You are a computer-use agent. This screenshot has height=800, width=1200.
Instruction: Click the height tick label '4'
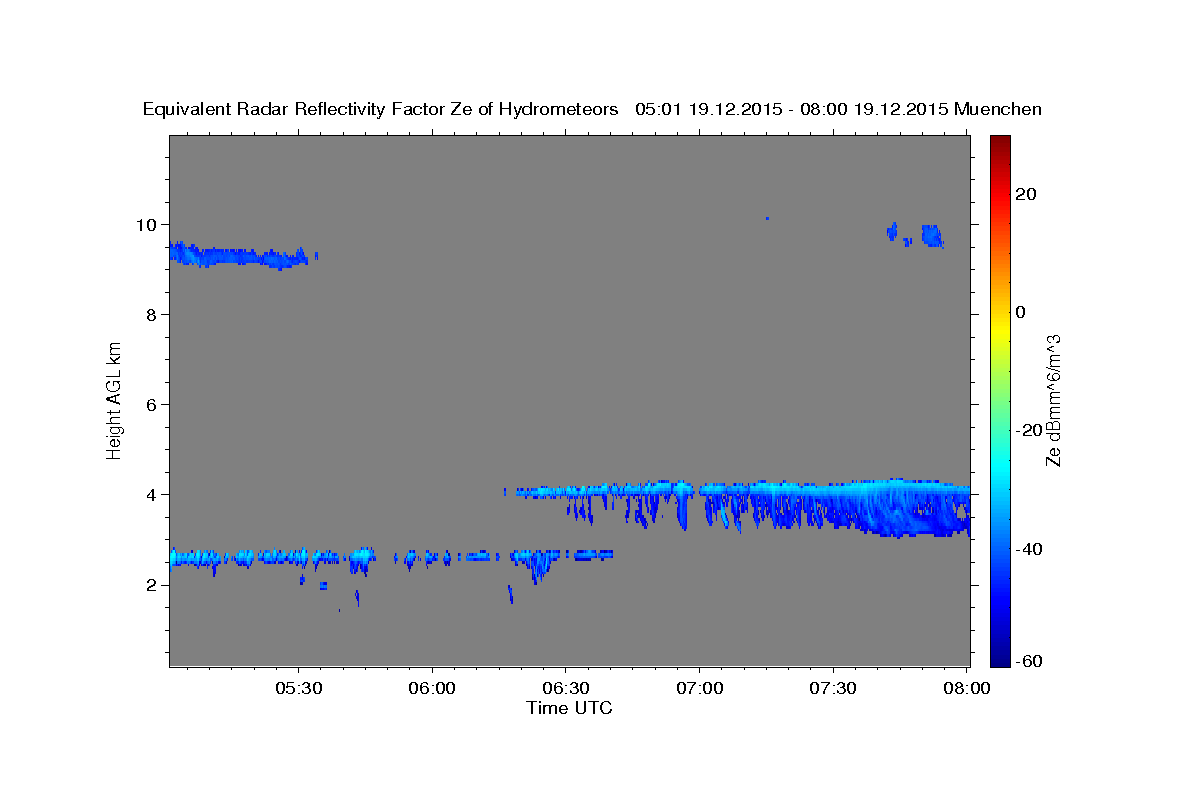(x=153, y=495)
